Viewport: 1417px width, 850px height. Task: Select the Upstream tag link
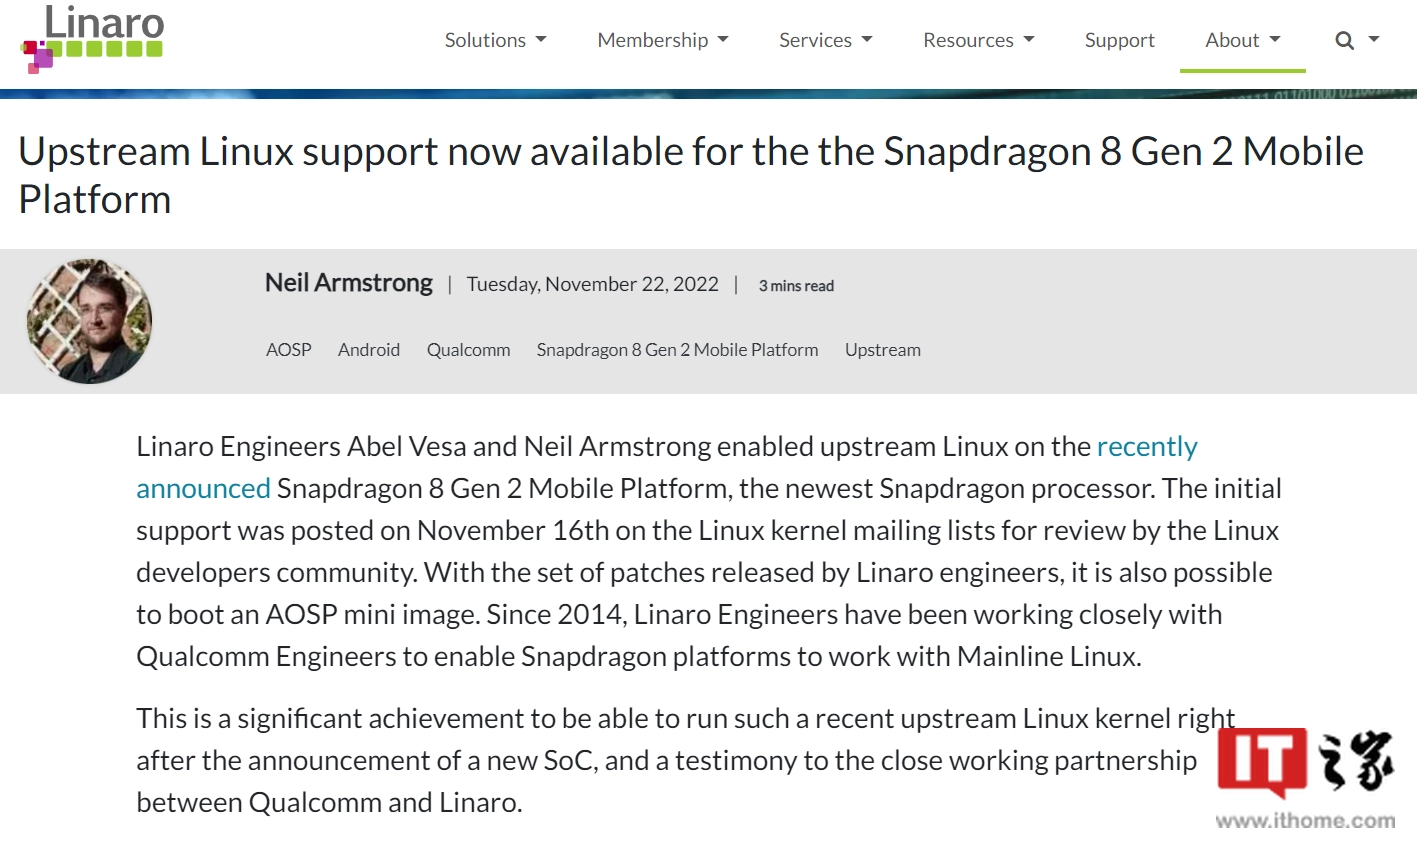[x=883, y=350]
